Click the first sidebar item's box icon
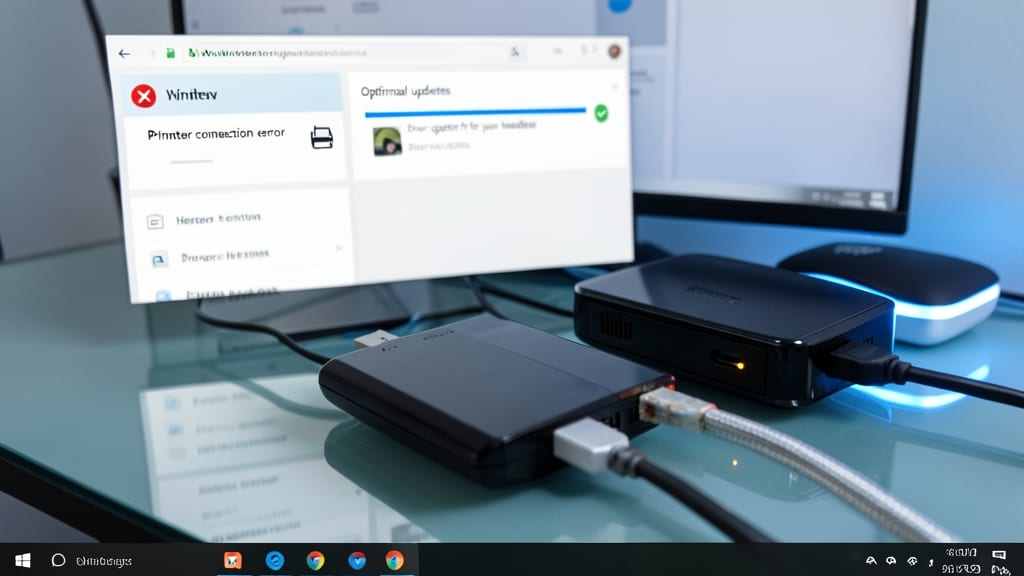The height and width of the screenshot is (576, 1024). 155,222
